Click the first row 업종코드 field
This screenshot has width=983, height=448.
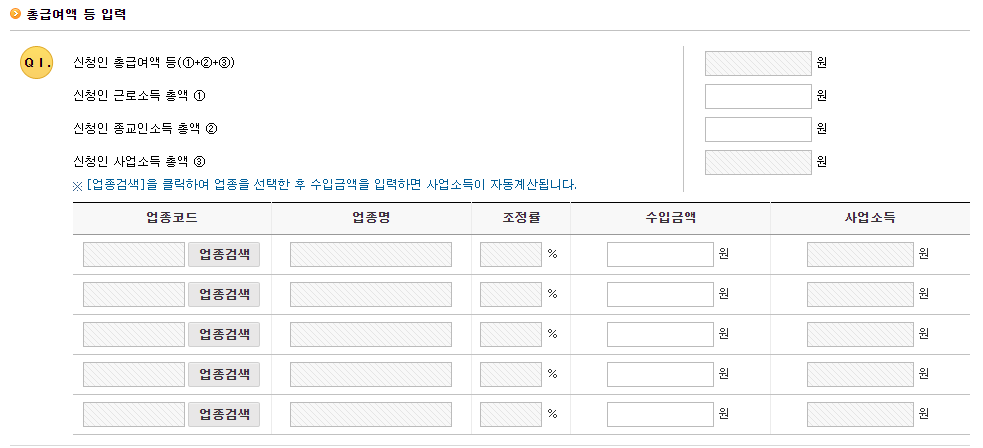pyautogui.click(x=134, y=254)
